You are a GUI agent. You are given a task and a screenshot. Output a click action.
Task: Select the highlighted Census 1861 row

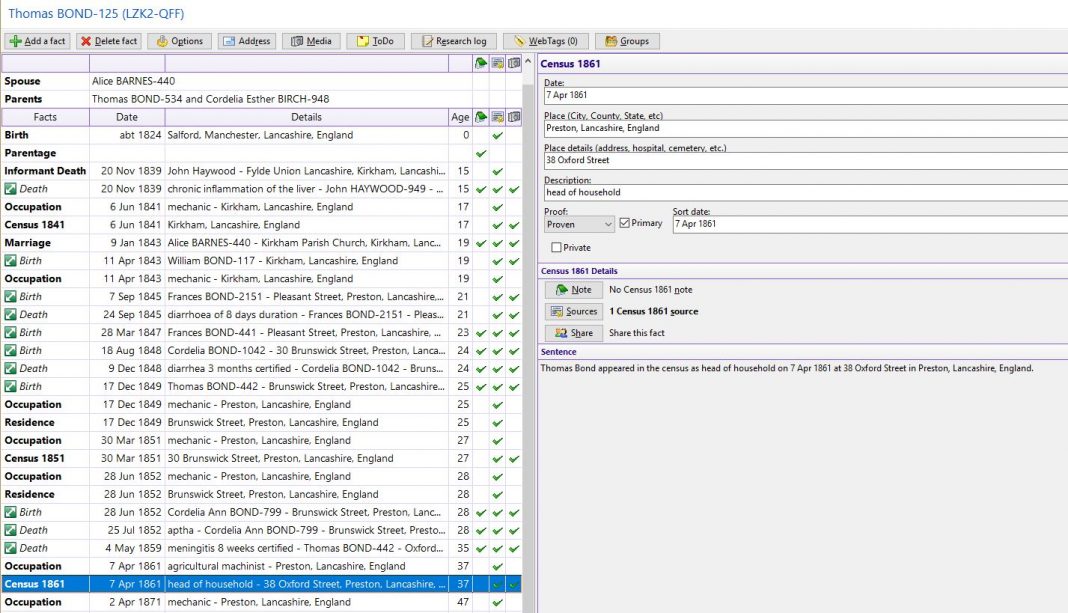[262, 584]
